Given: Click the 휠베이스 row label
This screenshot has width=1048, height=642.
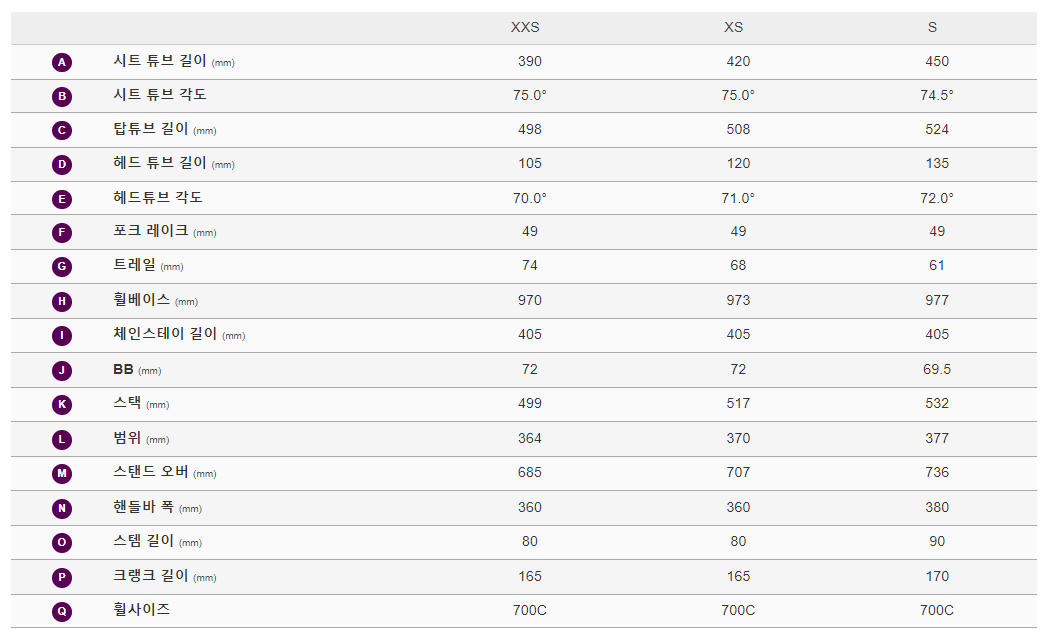Looking at the screenshot, I should [x=142, y=300].
